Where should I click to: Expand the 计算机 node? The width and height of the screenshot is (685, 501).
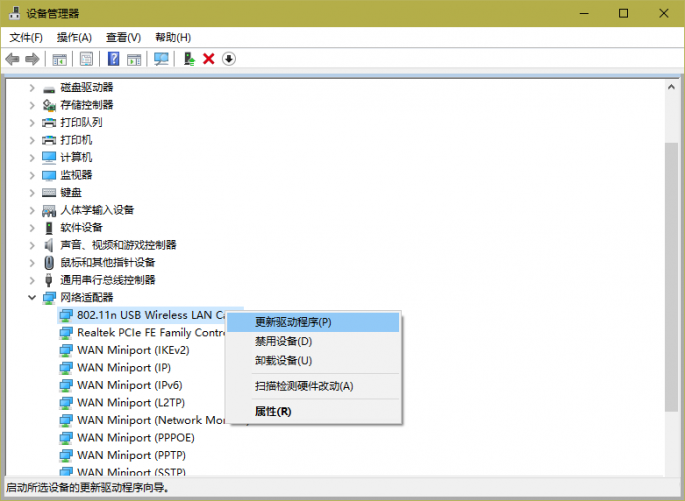click(x=32, y=158)
